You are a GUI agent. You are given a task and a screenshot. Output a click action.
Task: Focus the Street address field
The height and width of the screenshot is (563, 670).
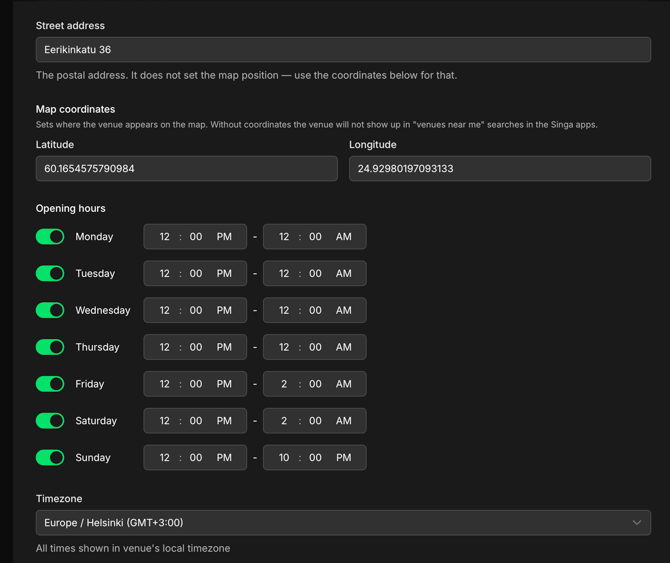click(x=343, y=50)
